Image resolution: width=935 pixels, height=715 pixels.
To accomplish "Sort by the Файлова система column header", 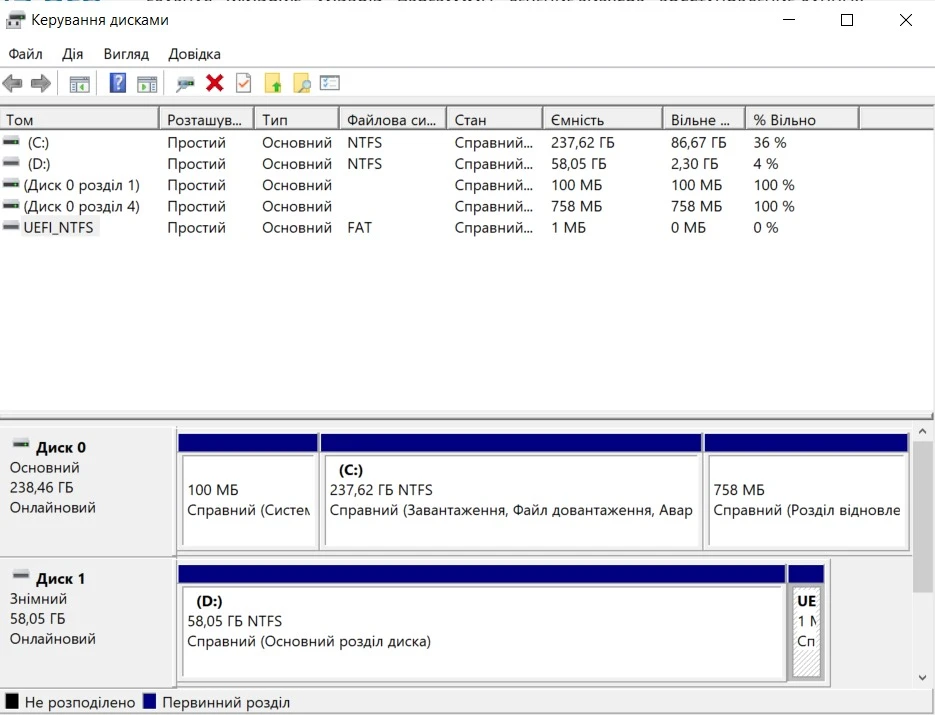I will (x=391, y=120).
